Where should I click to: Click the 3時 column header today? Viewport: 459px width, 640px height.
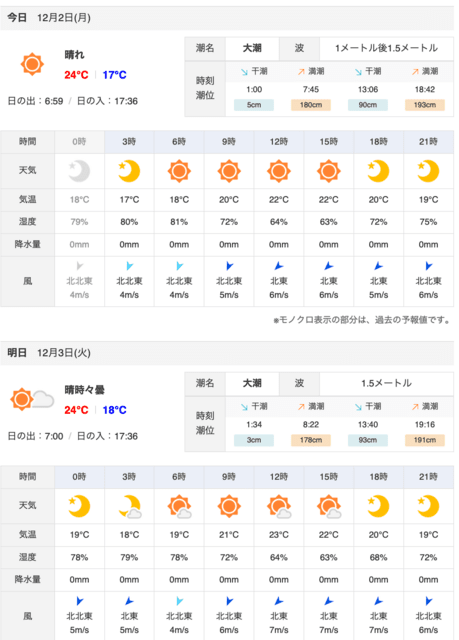click(129, 142)
